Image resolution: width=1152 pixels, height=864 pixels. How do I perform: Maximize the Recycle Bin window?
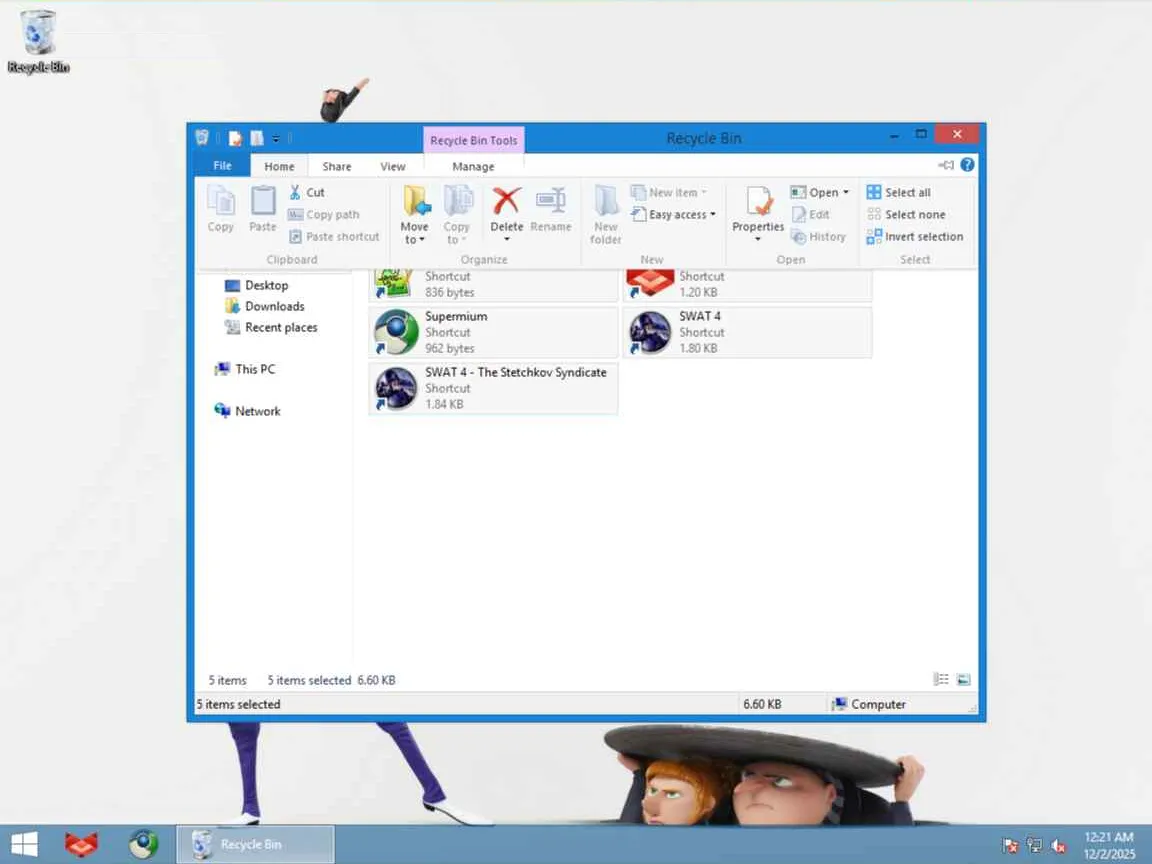tap(921, 134)
